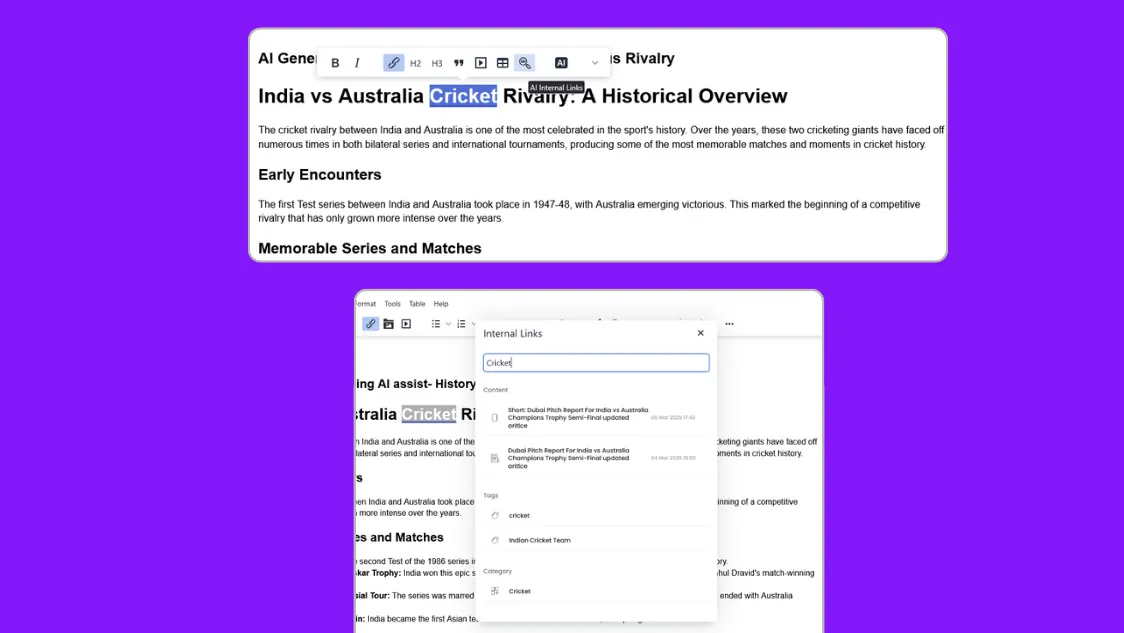The height and width of the screenshot is (633, 1124).
Task: Open the Format menu in lower editor
Action: [366, 304]
